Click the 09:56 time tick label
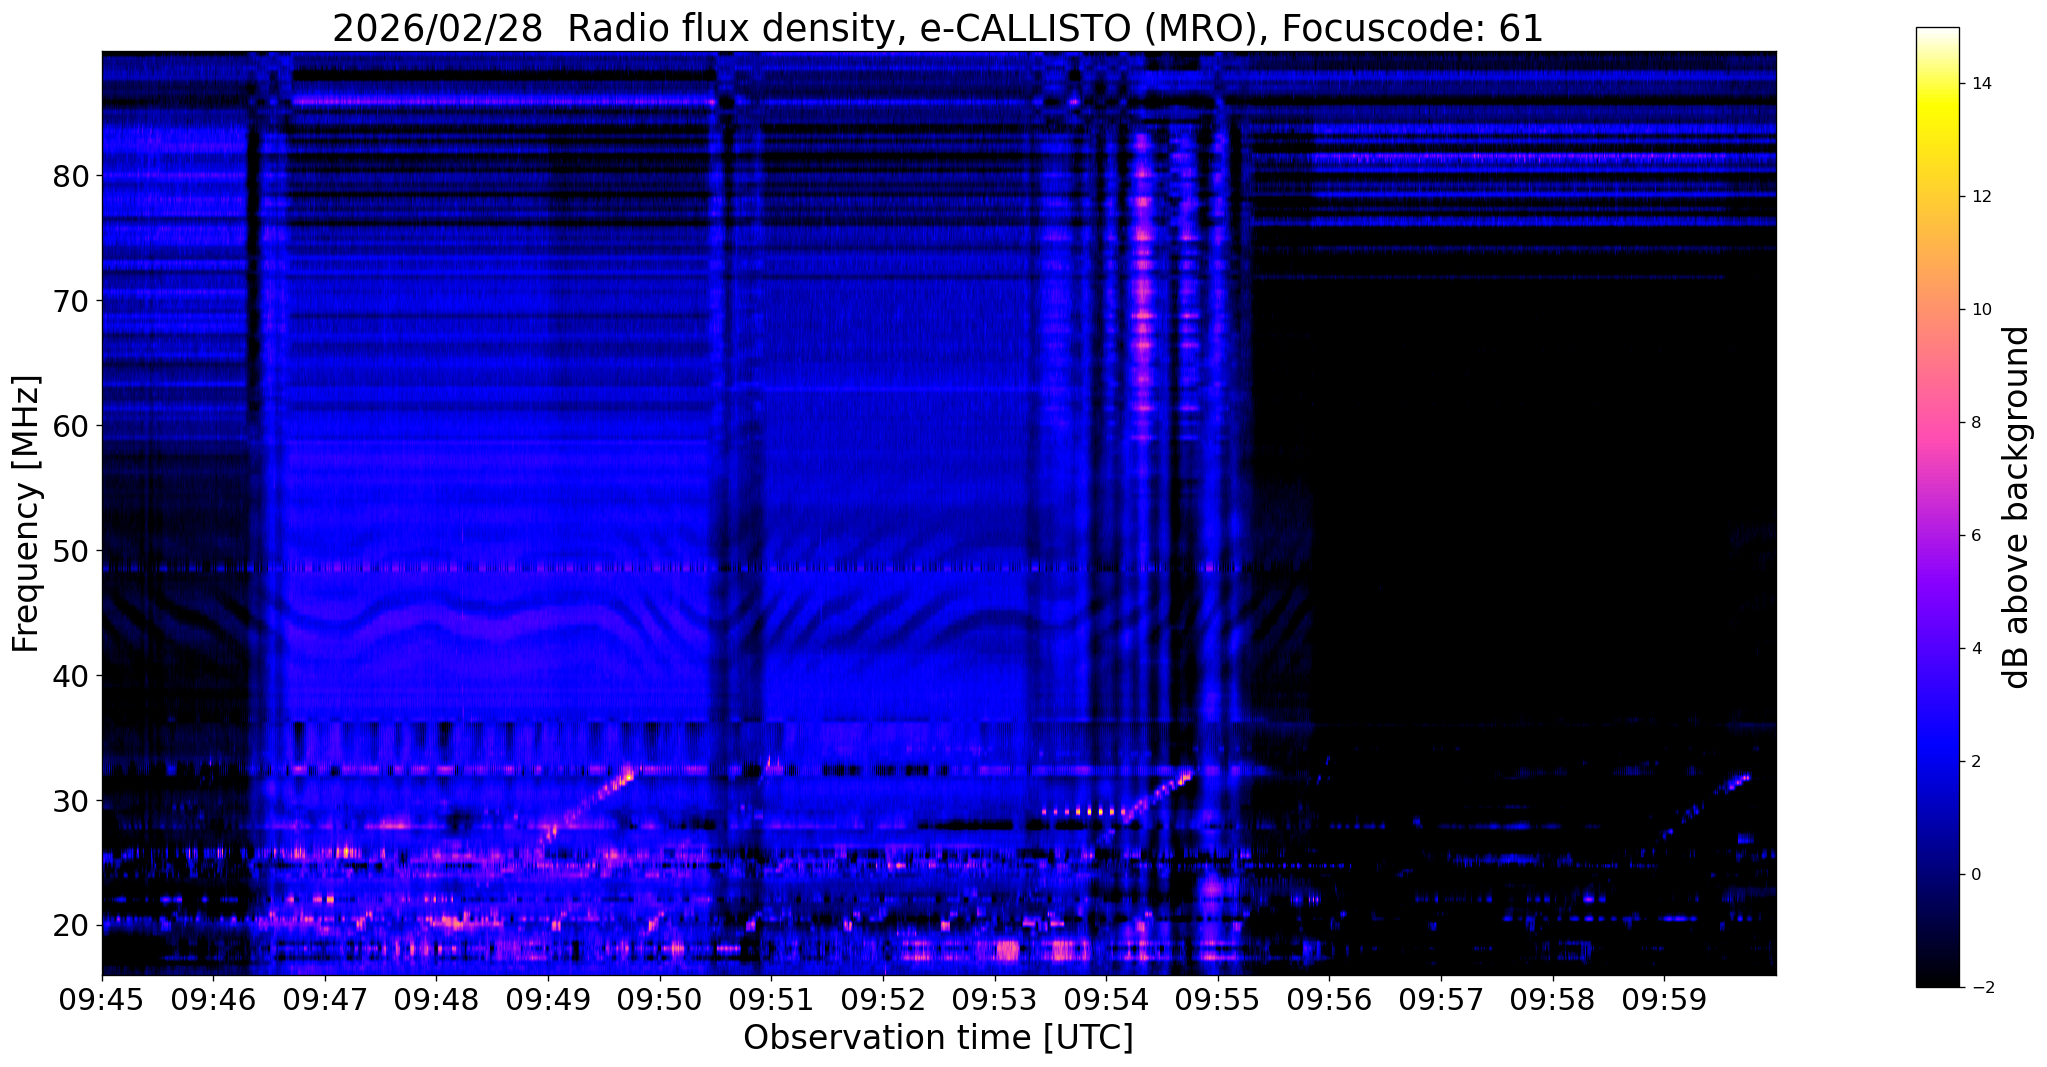The image size is (2047, 1067). click(1330, 1000)
